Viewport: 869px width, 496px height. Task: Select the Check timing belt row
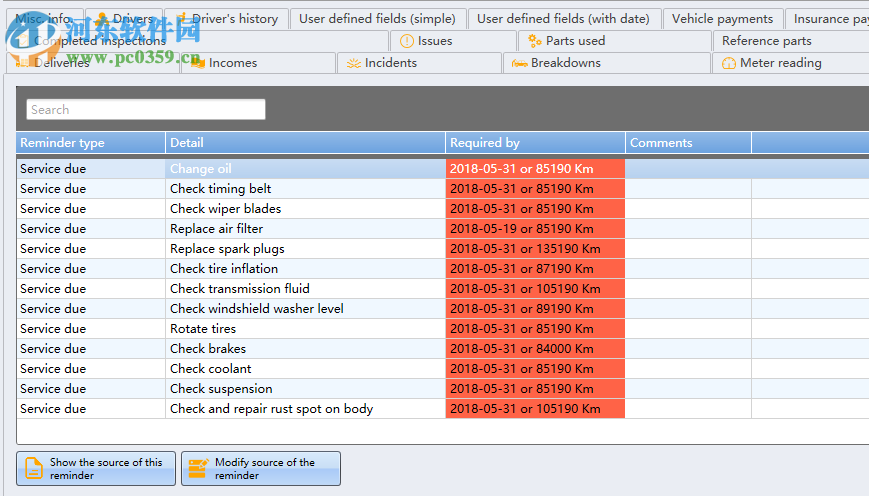[x=443, y=188]
